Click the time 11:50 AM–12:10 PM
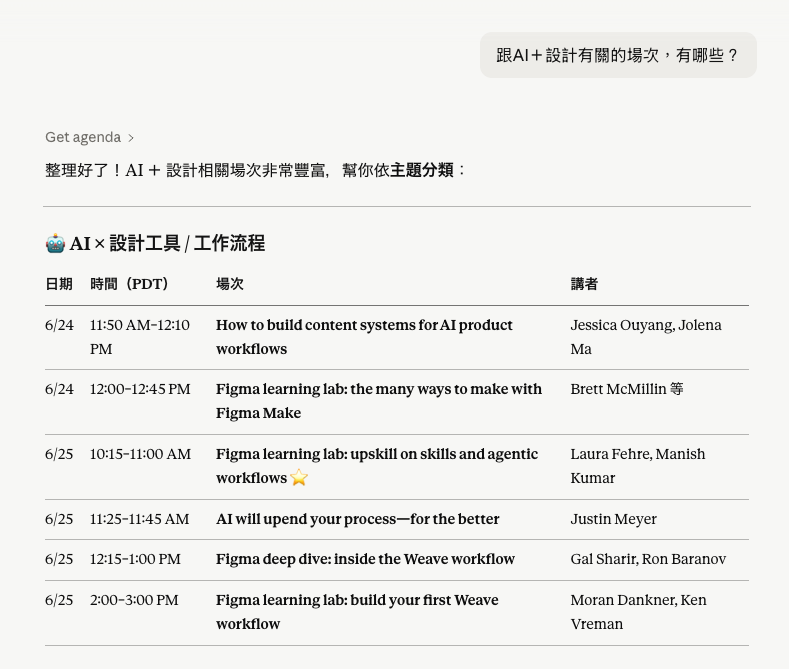 pos(140,337)
